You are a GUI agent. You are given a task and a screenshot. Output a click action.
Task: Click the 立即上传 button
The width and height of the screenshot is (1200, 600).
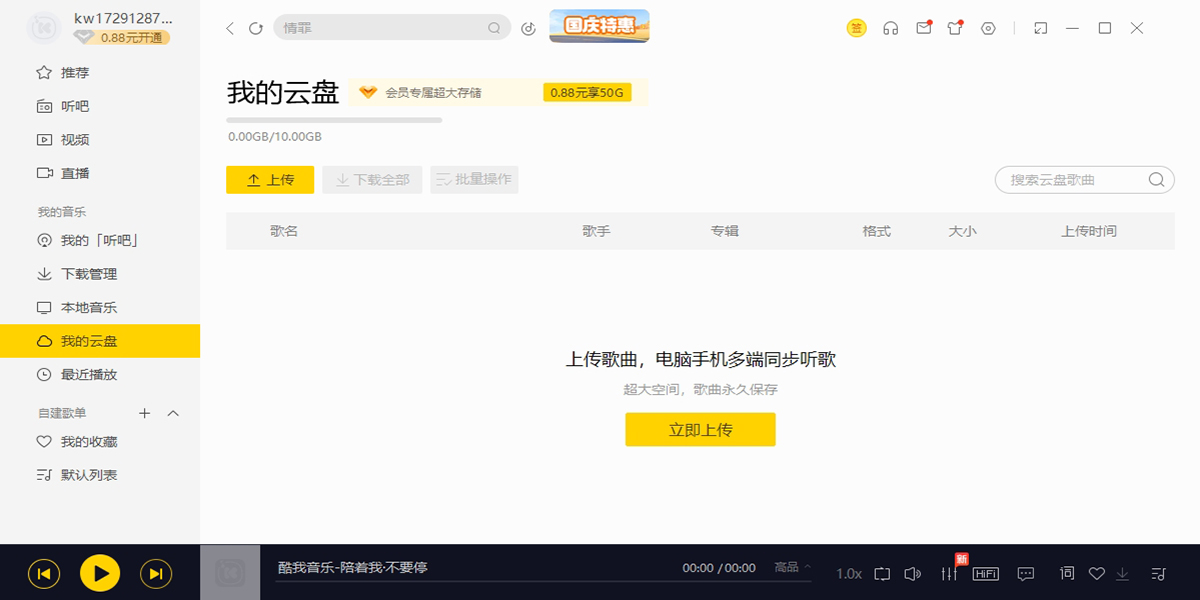pos(700,430)
